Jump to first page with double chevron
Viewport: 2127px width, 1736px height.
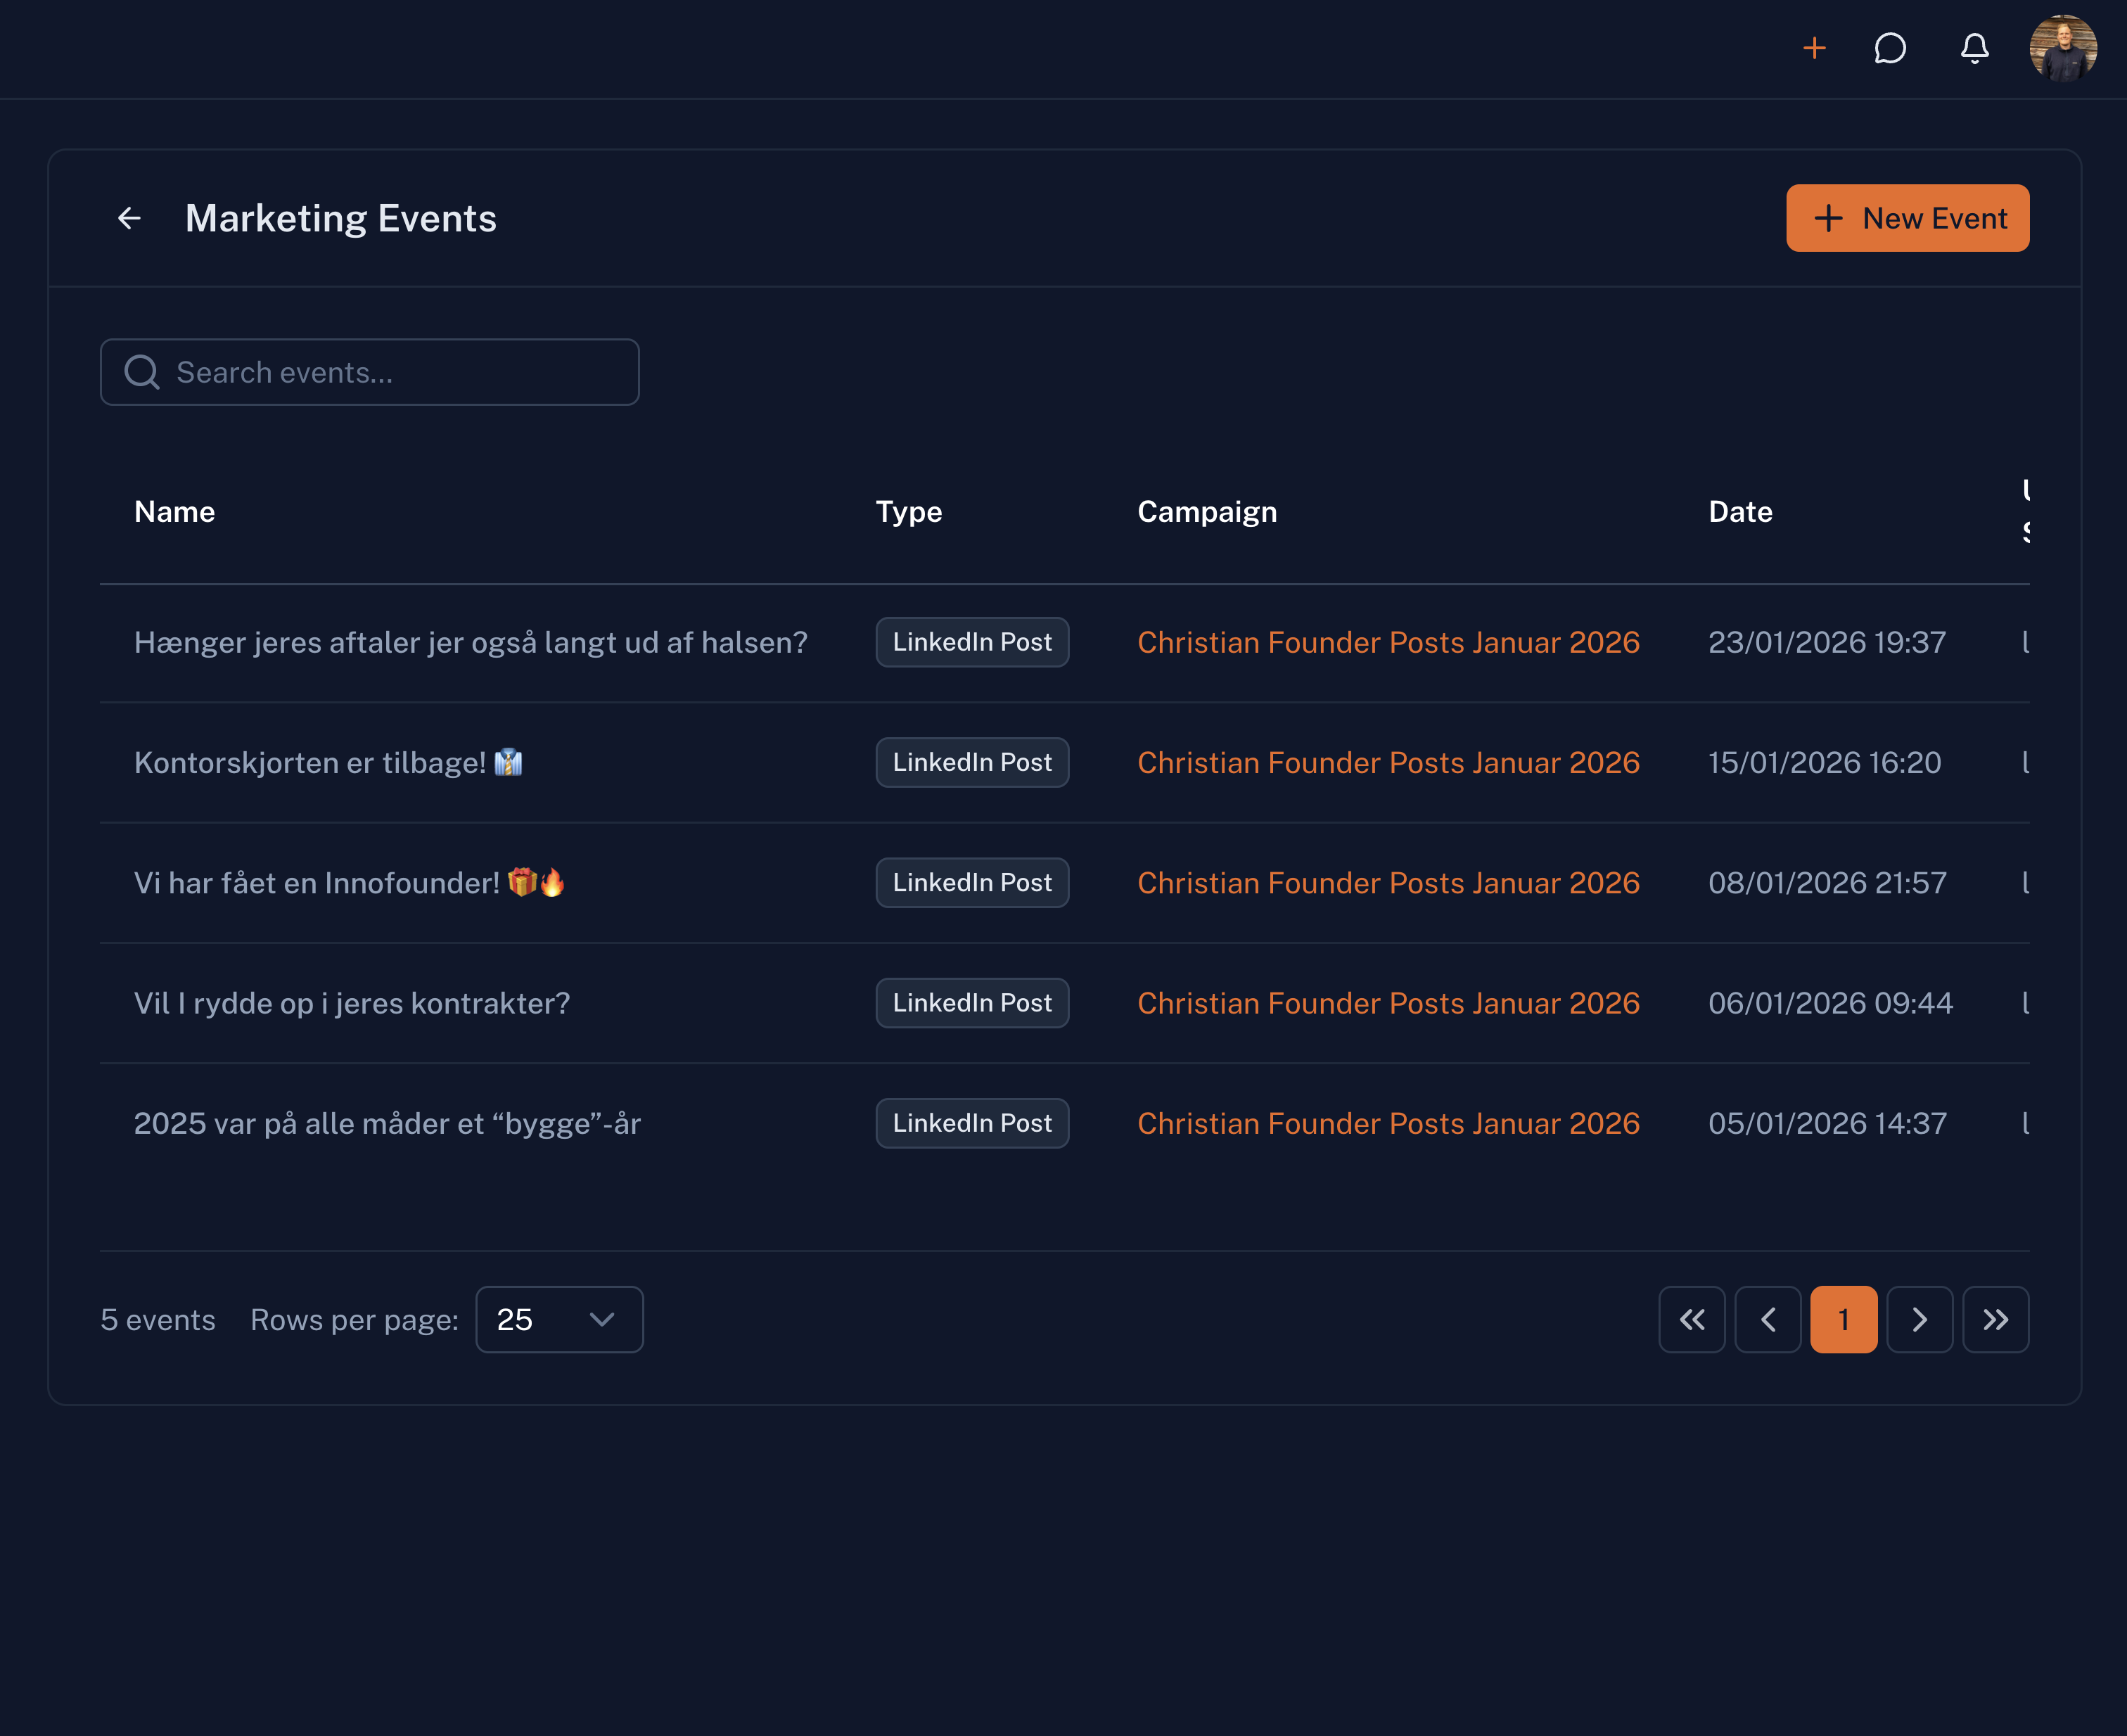tap(1692, 1320)
